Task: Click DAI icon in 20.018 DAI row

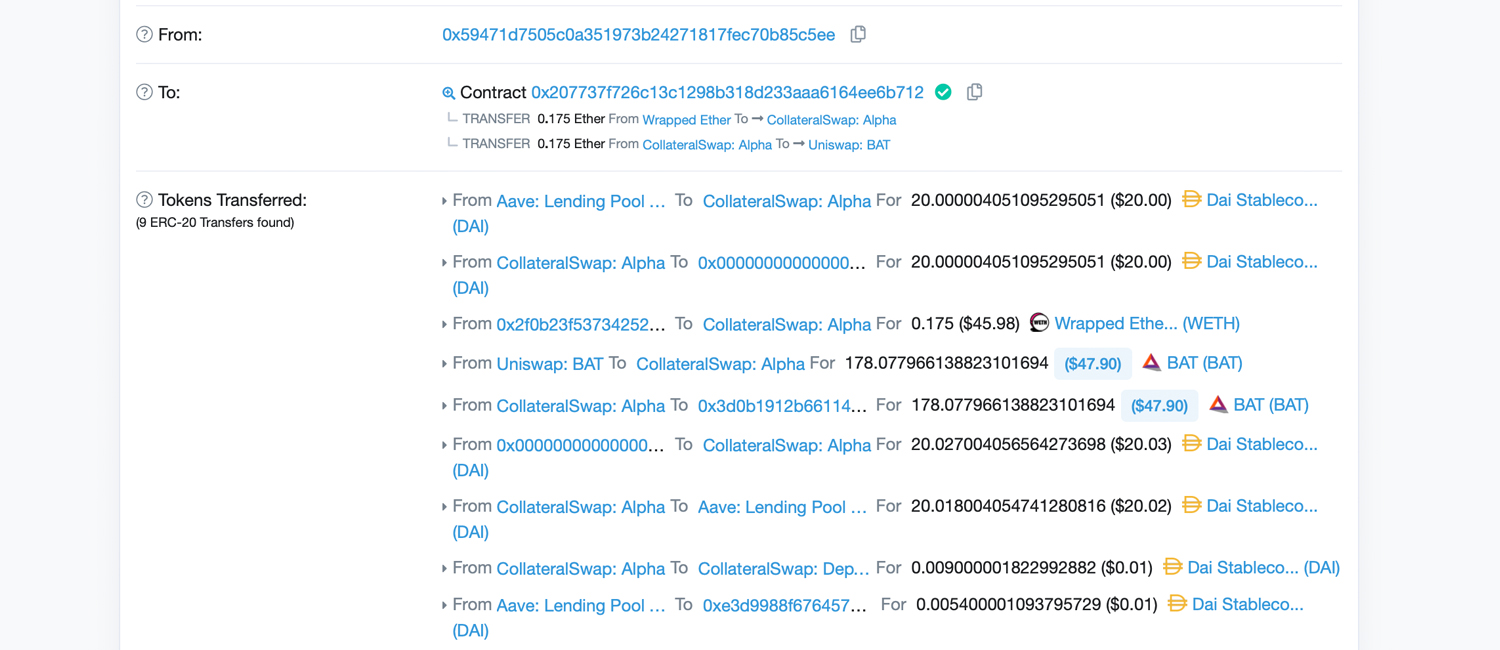Action: [1191, 505]
